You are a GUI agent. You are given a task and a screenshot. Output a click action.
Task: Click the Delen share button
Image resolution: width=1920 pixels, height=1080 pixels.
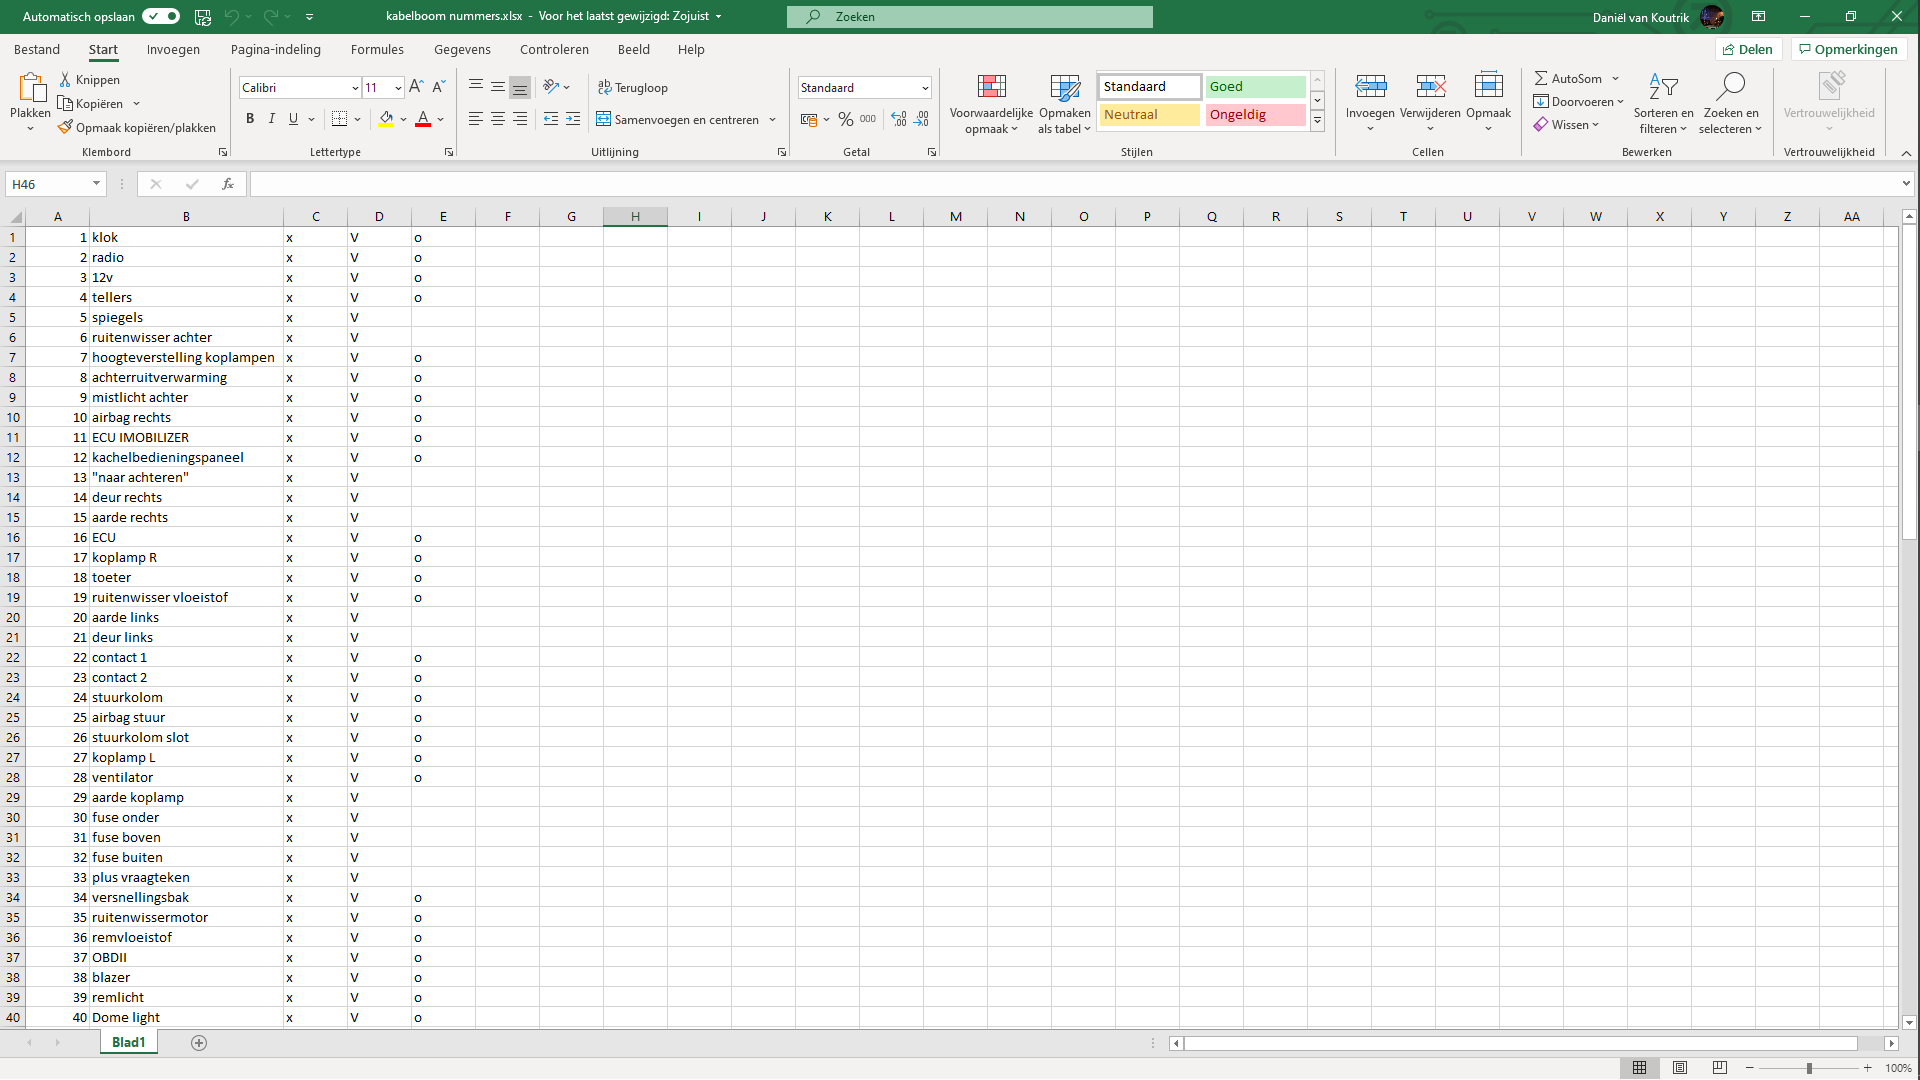pyautogui.click(x=1748, y=49)
